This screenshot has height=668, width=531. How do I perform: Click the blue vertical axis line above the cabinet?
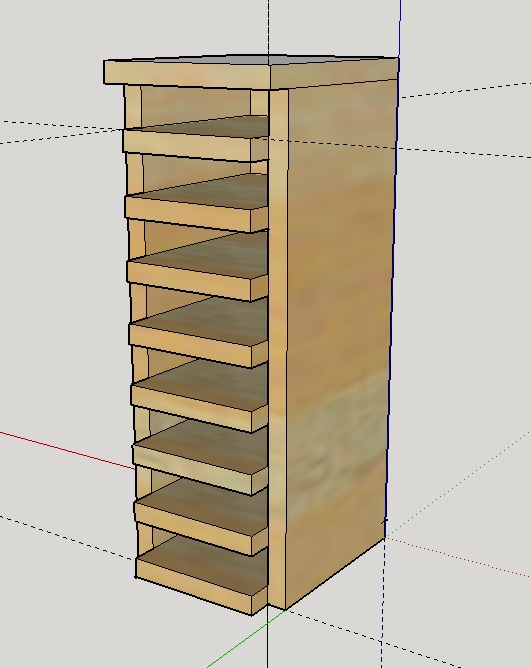(x=400, y=28)
